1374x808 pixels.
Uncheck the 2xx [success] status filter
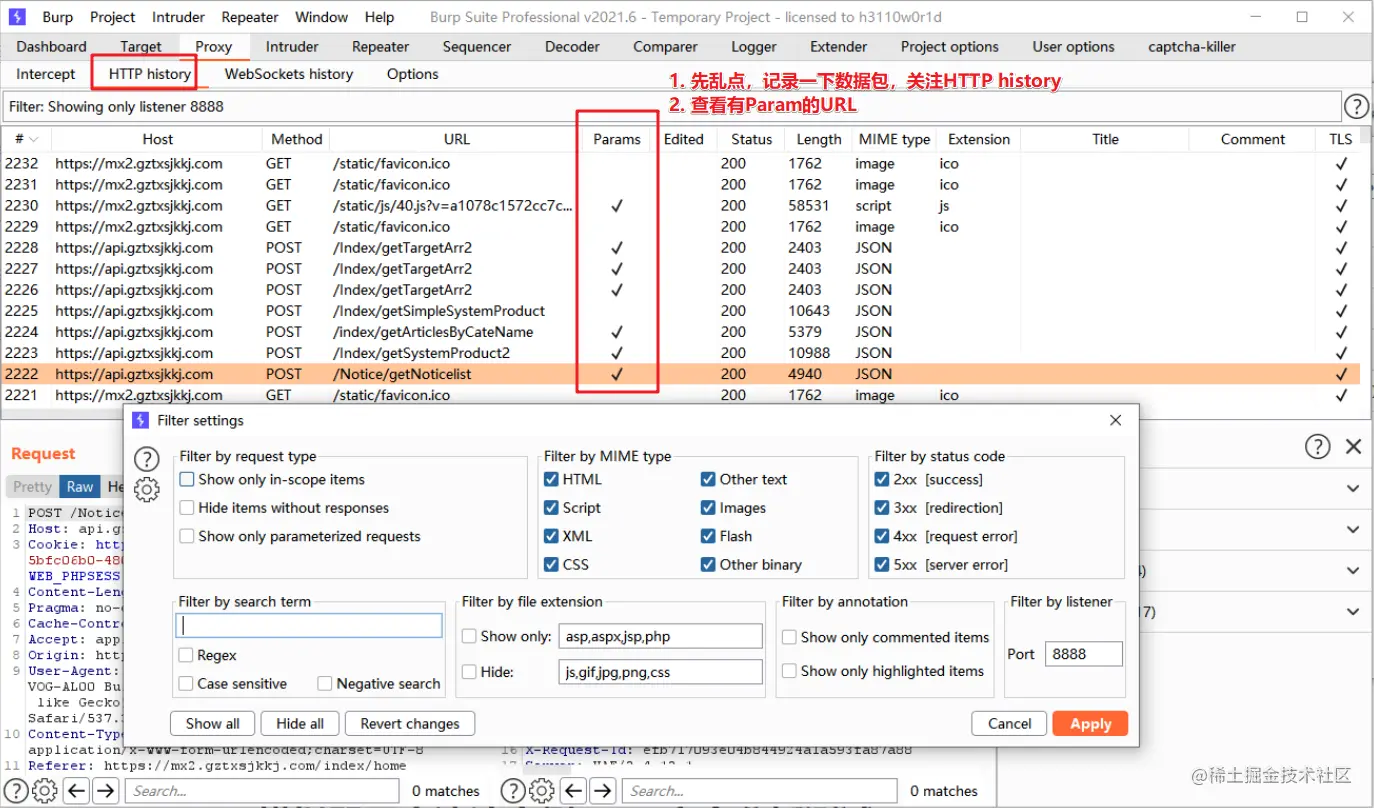tap(882, 479)
